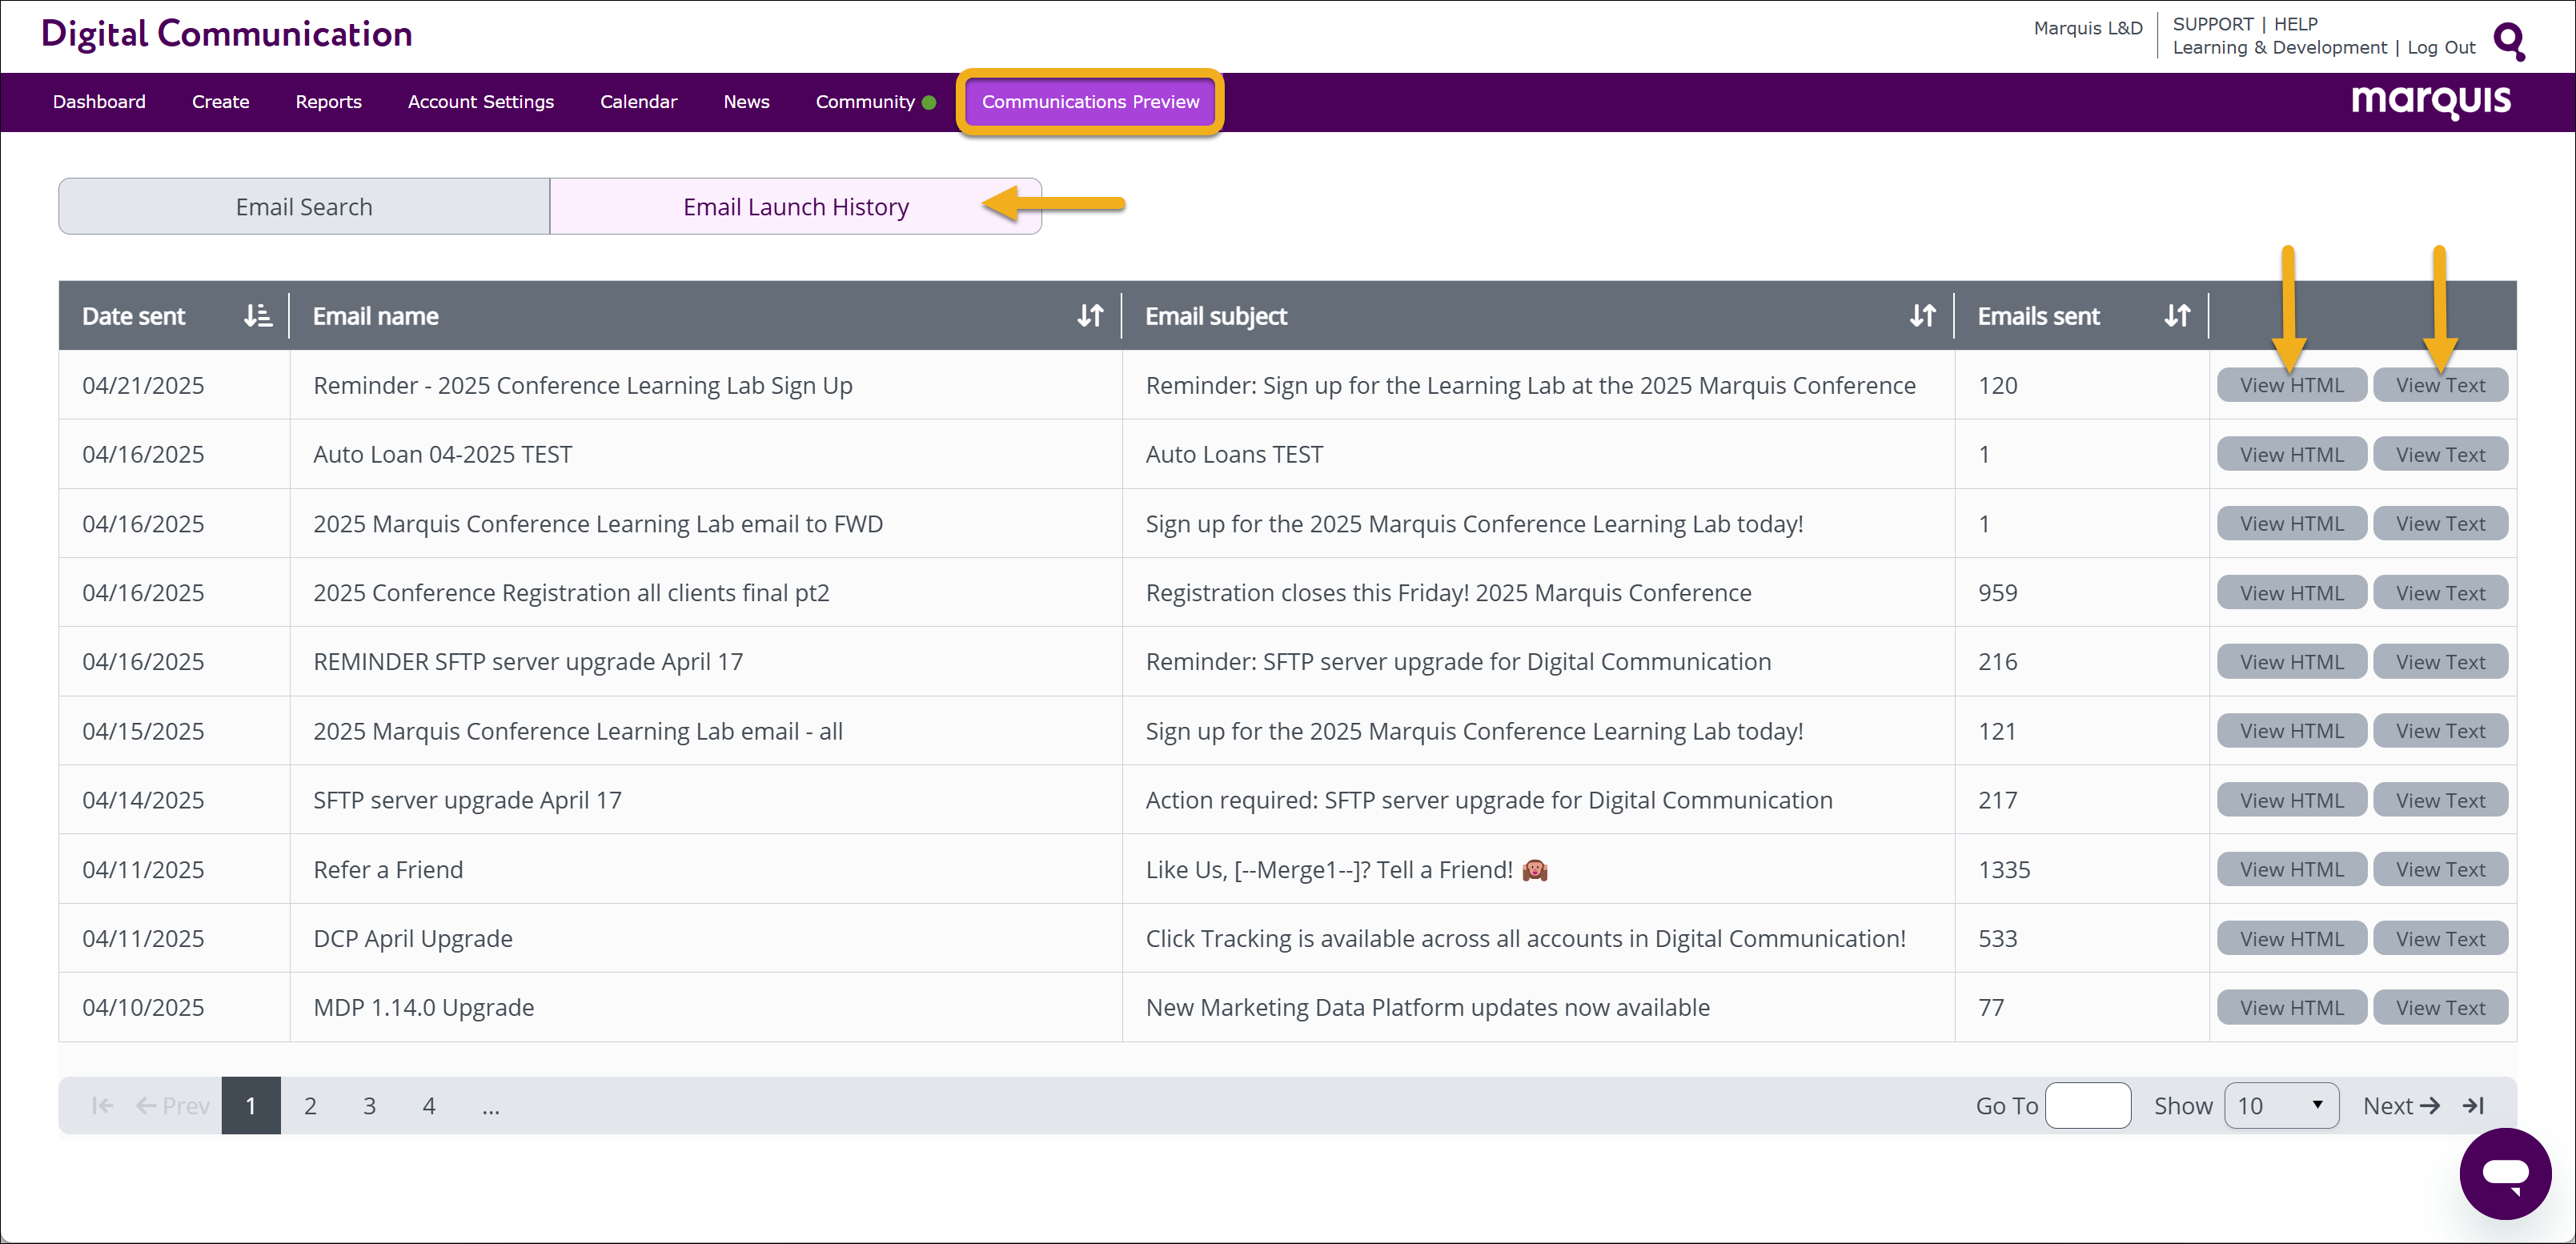
Task: Click the Prev page button
Action: tap(172, 1105)
